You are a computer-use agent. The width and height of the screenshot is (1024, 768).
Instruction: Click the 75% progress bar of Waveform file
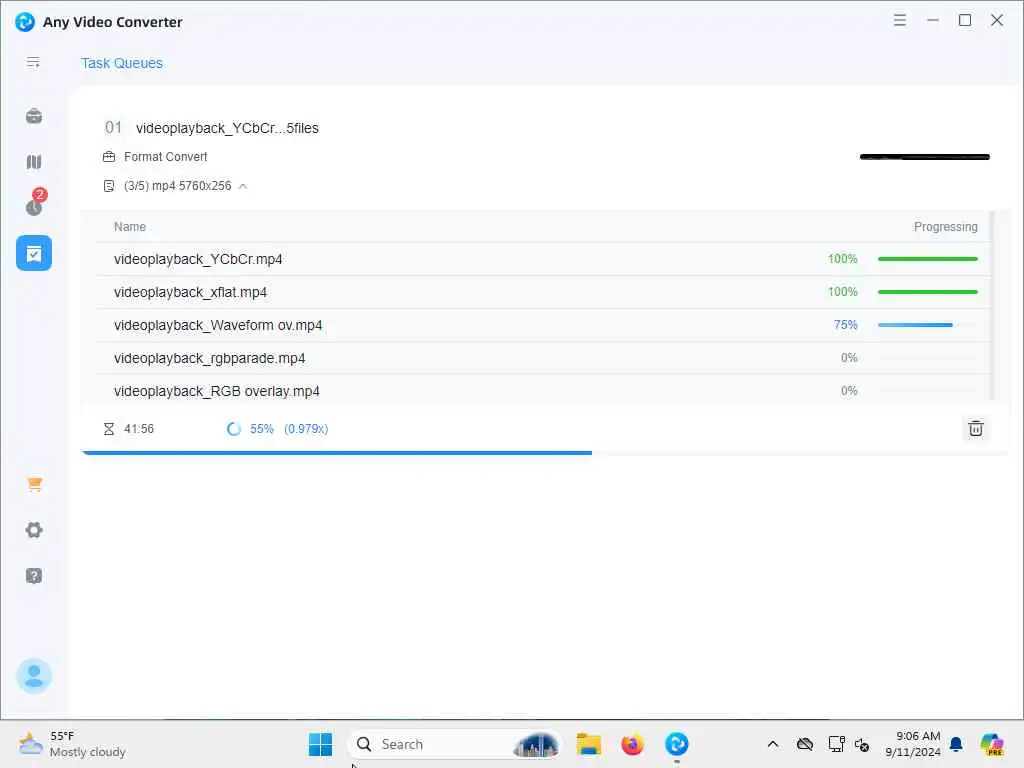(927, 325)
